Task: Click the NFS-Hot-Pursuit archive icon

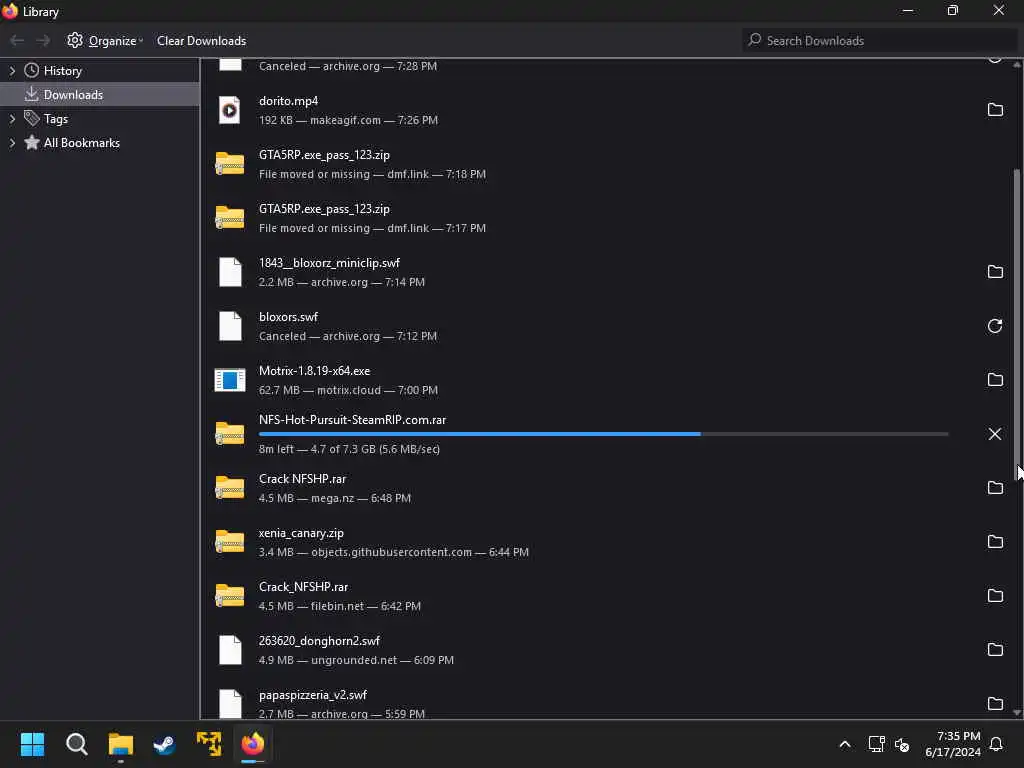Action: (230, 434)
